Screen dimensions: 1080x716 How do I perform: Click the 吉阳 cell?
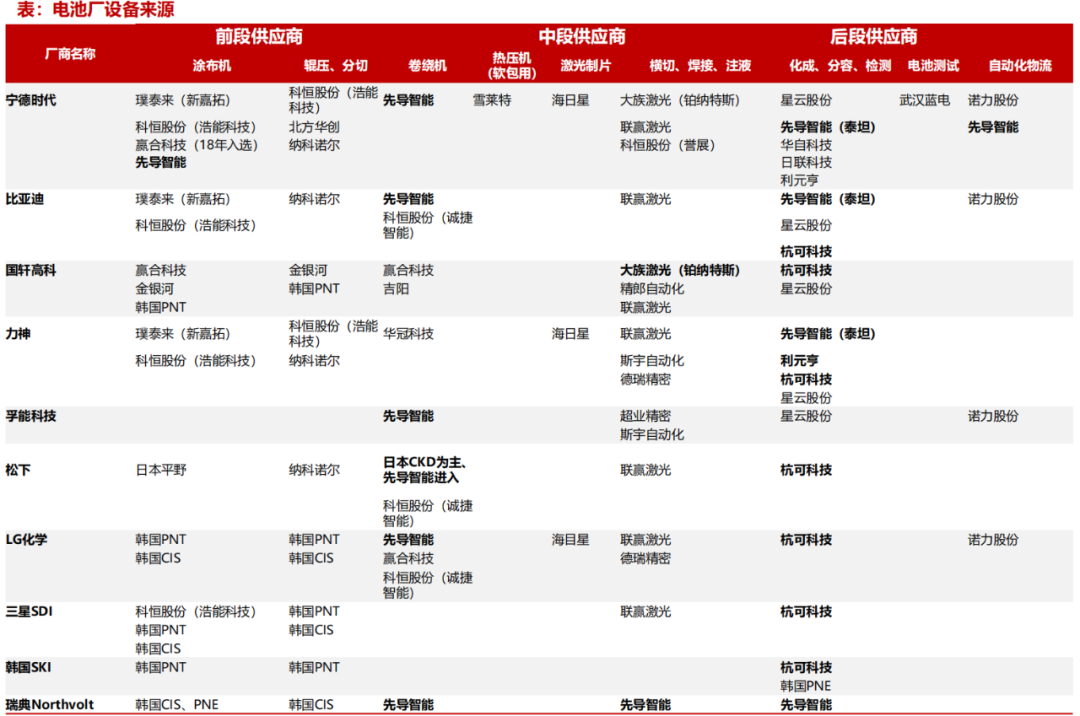[396, 289]
